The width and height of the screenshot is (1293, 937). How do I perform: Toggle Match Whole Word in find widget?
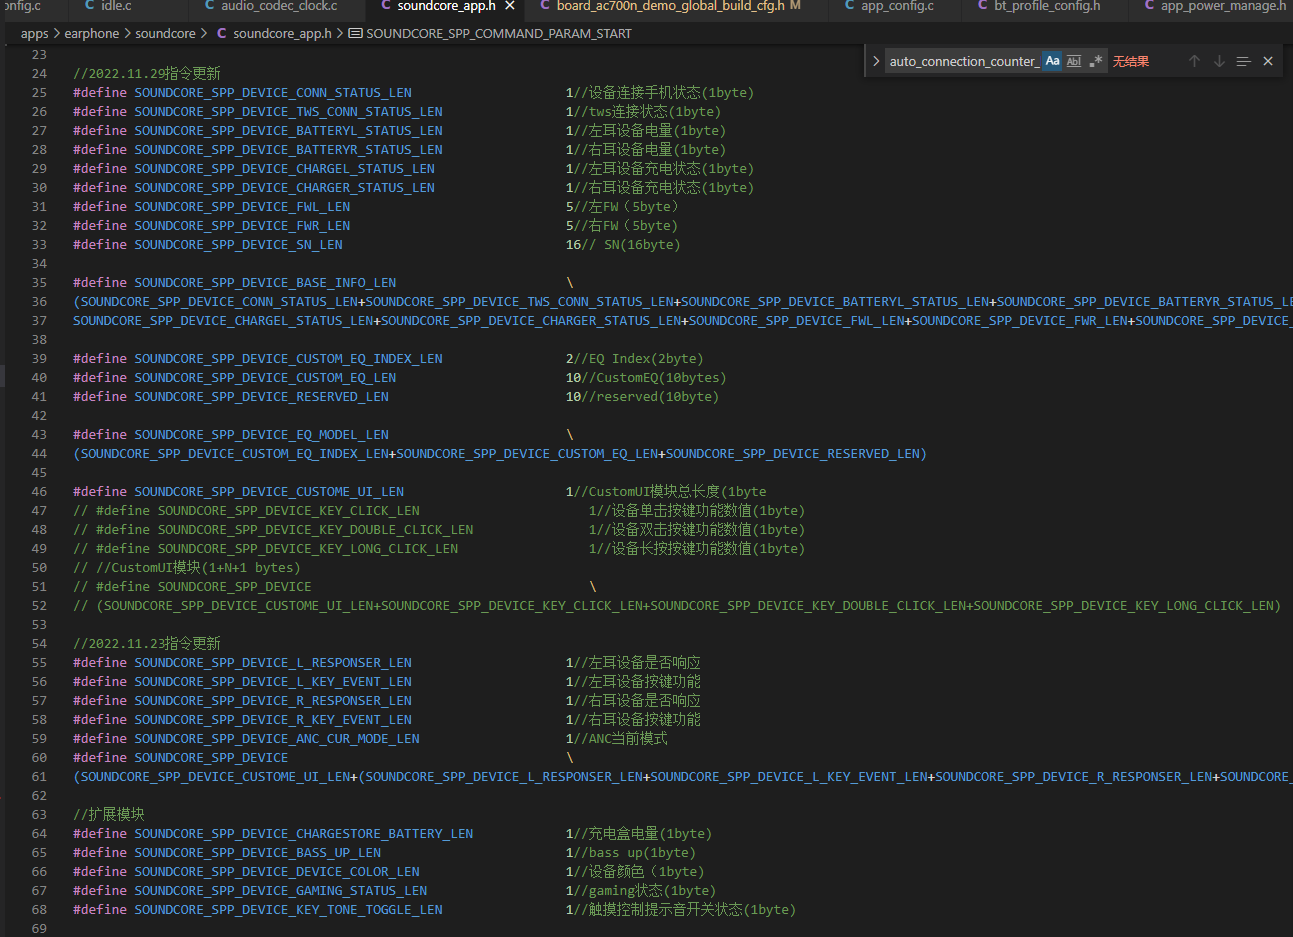[1074, 61]
